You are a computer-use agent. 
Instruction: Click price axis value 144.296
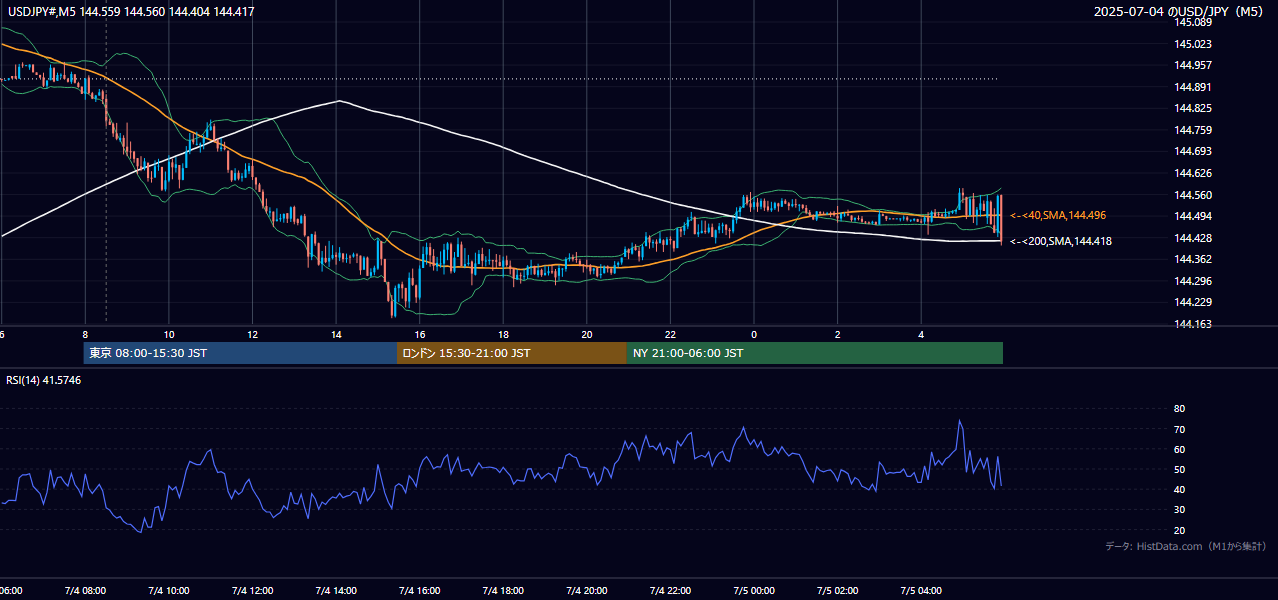click(1192, 281)
